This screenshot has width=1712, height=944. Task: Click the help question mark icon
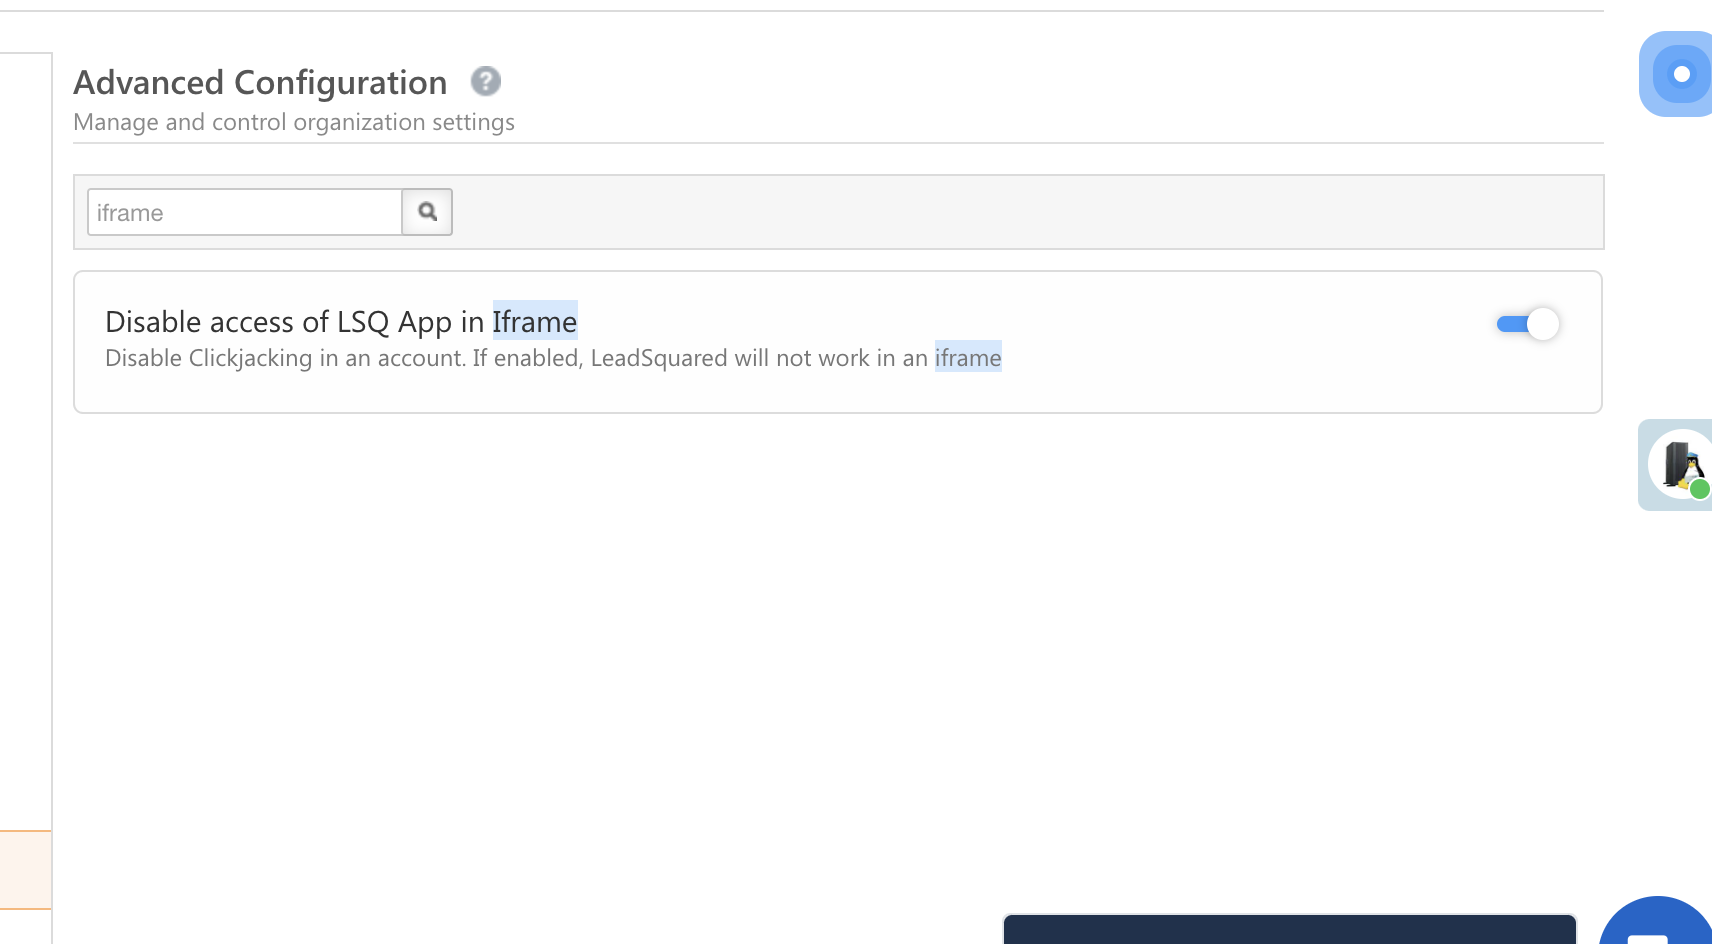coord(486,81)
